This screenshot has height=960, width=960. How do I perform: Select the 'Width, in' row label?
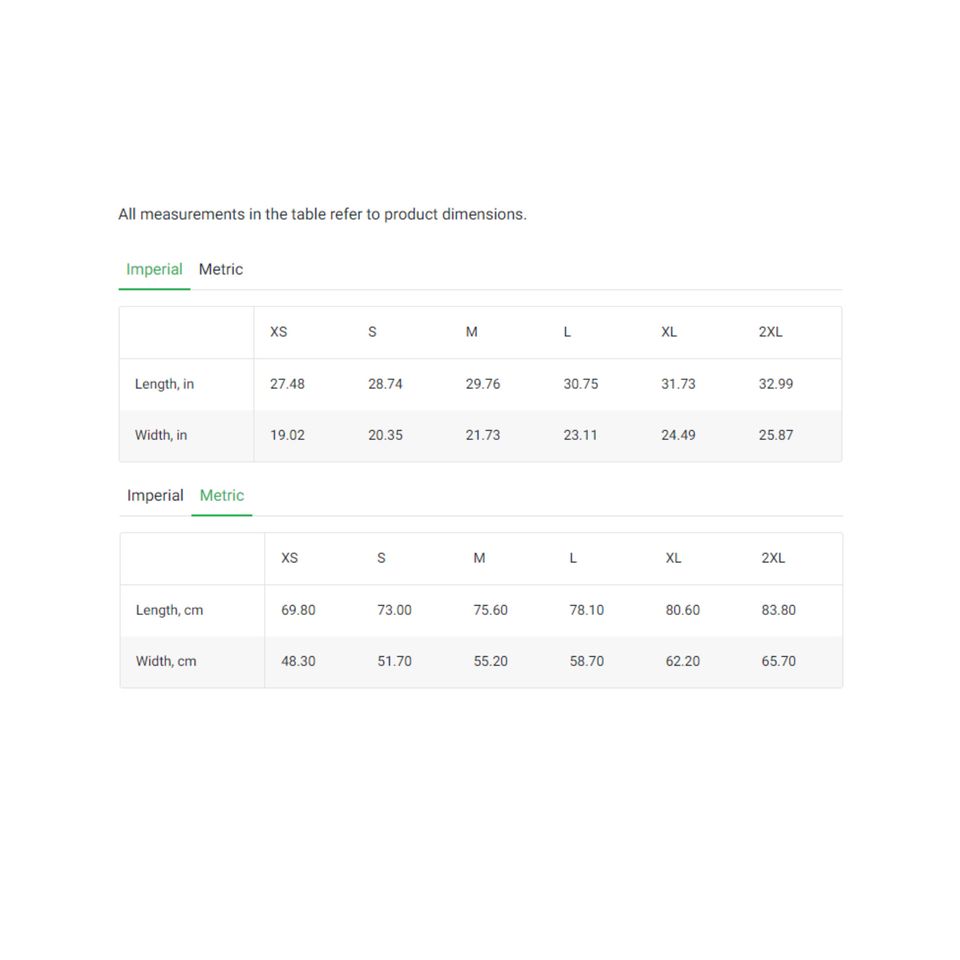(x=161, y=435)
